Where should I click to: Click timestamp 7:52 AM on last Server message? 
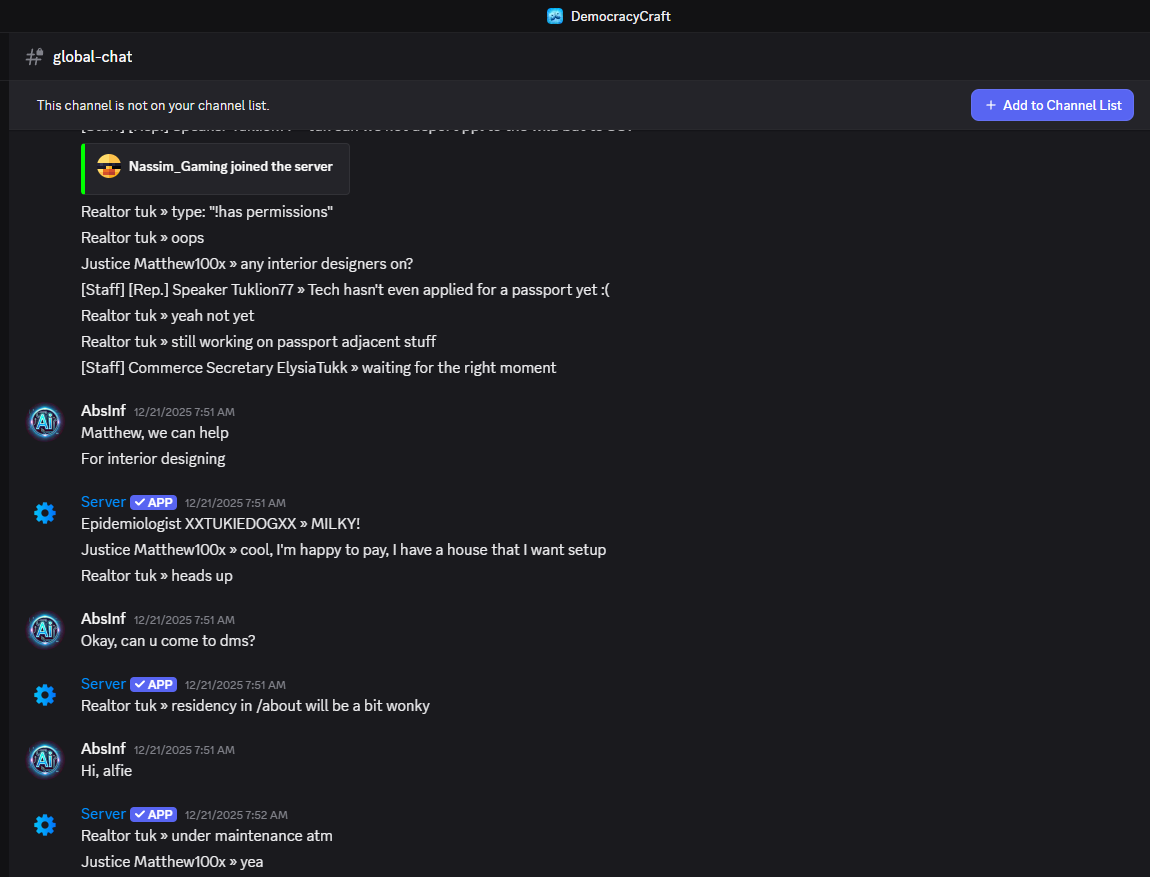click(235, 815)
